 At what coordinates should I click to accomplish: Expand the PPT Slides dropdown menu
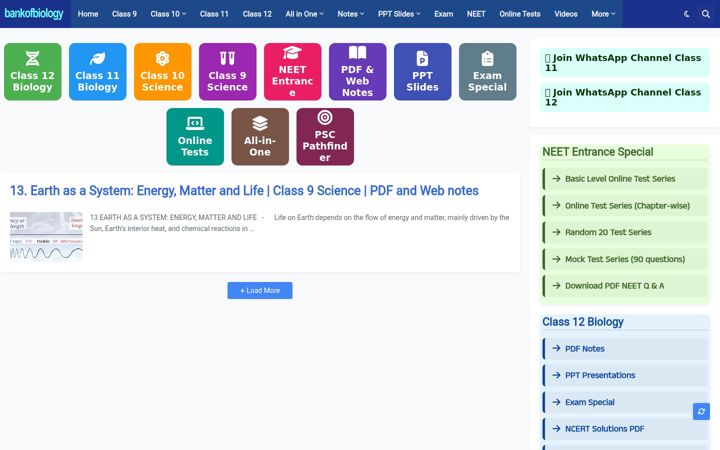[399, 14]
